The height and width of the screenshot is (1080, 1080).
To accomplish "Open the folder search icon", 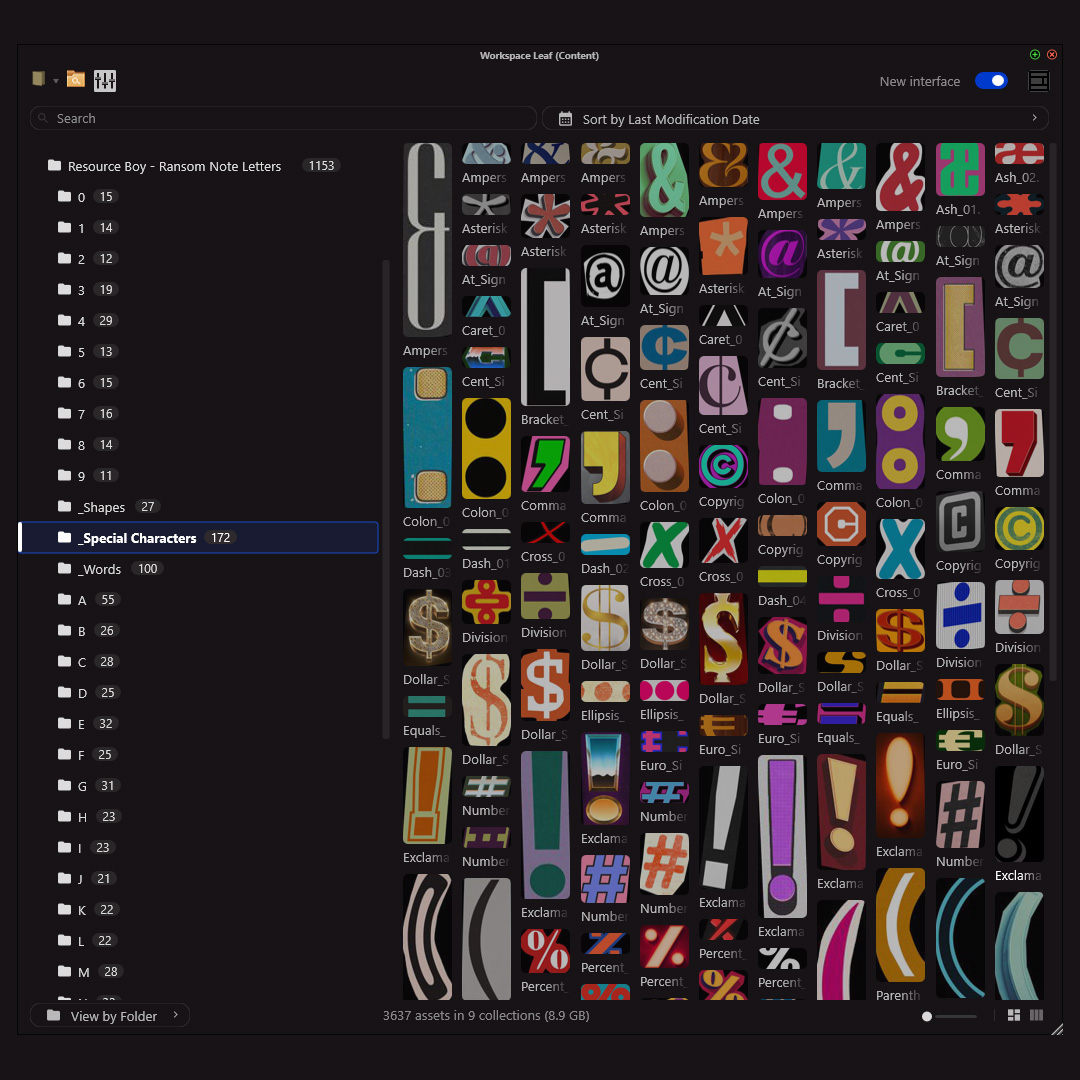I will click(76, 80).
